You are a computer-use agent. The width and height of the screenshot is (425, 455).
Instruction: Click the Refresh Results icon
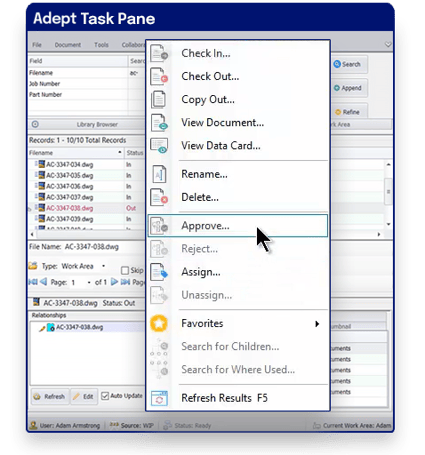[159, 398]
